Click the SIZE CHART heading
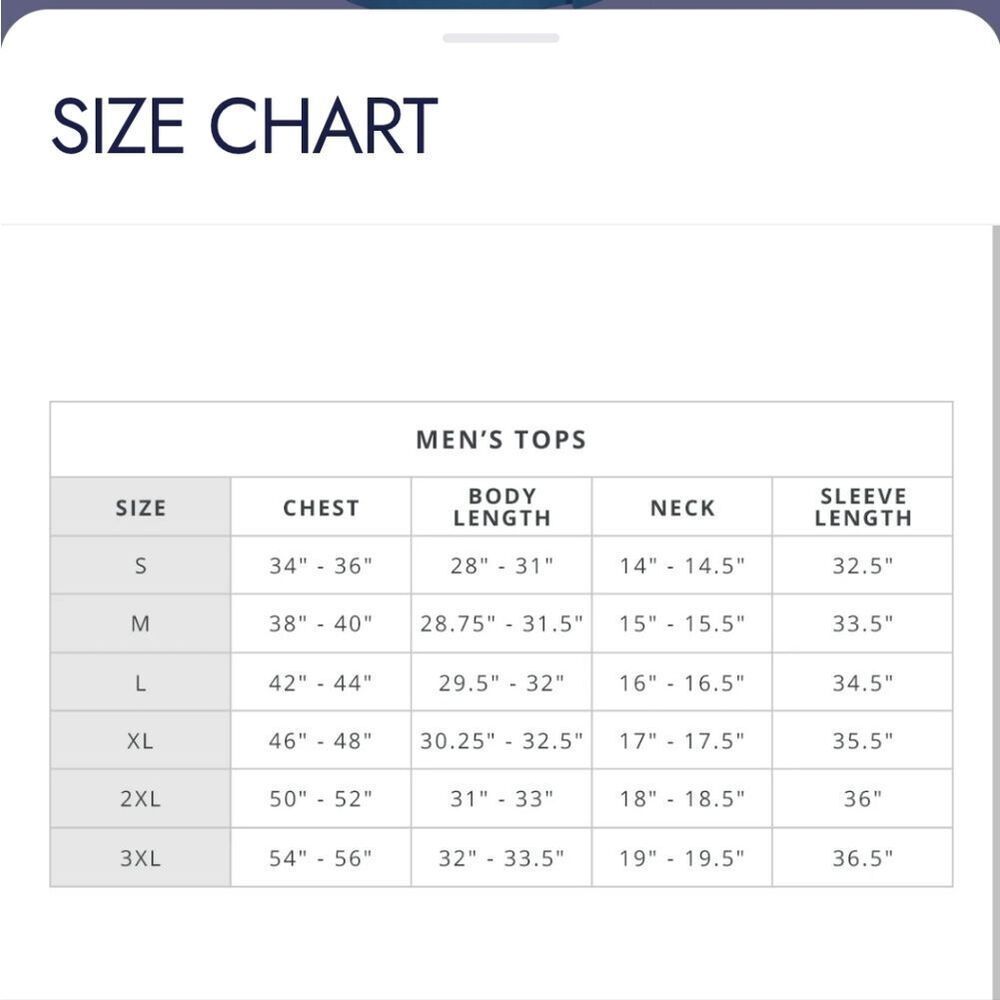The width and height of the screenshot is (1000, 1000). (244, 126)
